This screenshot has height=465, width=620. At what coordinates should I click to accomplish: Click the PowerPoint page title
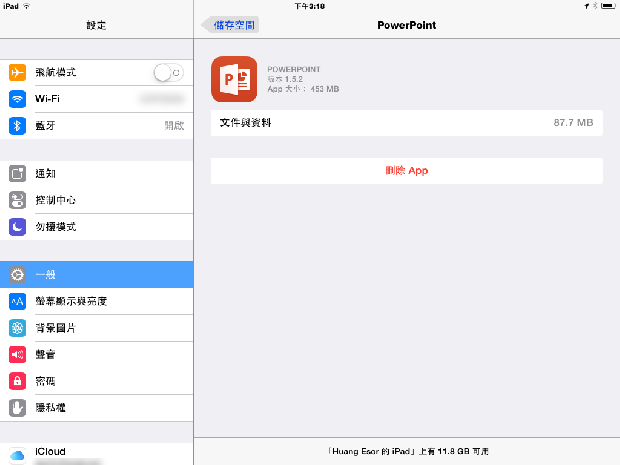pyautogui.click(x=406, y=25)
